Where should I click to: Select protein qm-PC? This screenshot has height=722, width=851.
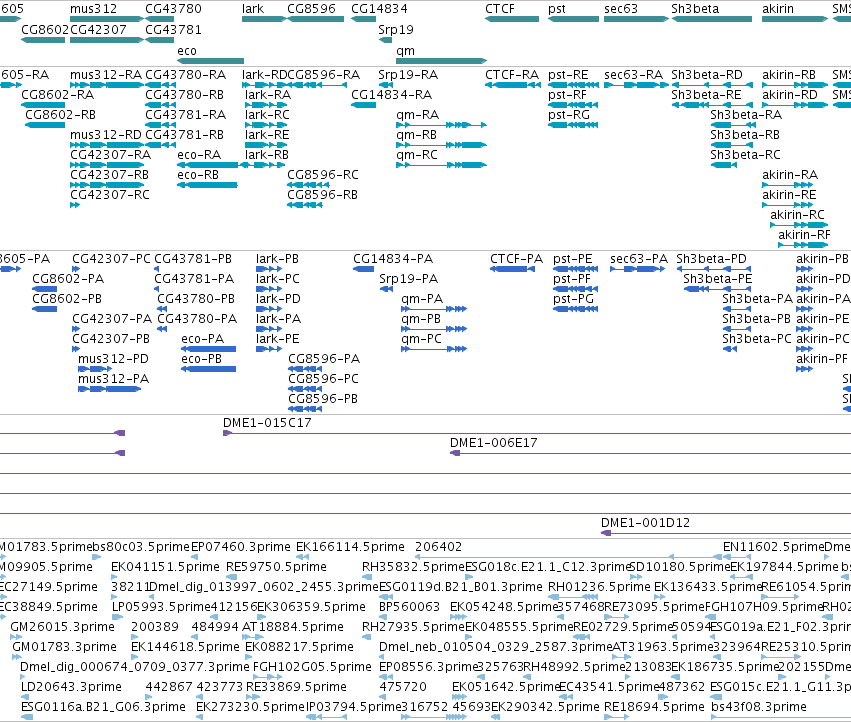(434, 349)
